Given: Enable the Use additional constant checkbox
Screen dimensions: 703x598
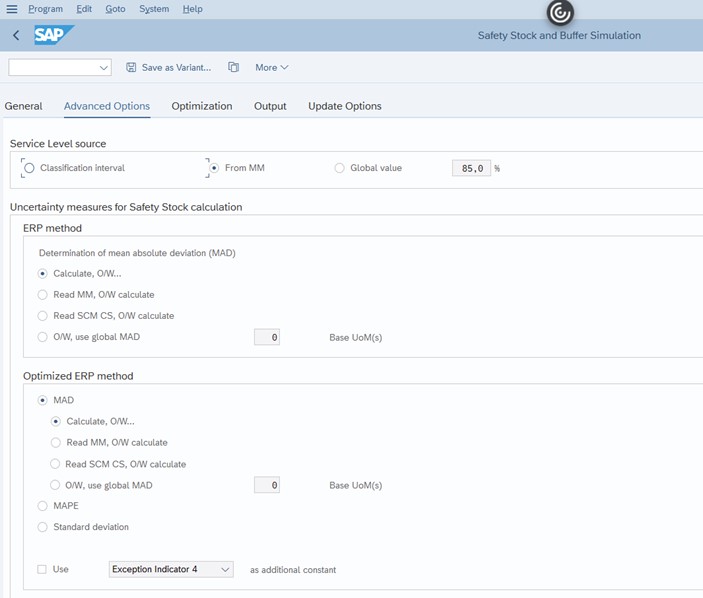Looking at the screenshot, I should pyautogui.click(x=42, y=569).
